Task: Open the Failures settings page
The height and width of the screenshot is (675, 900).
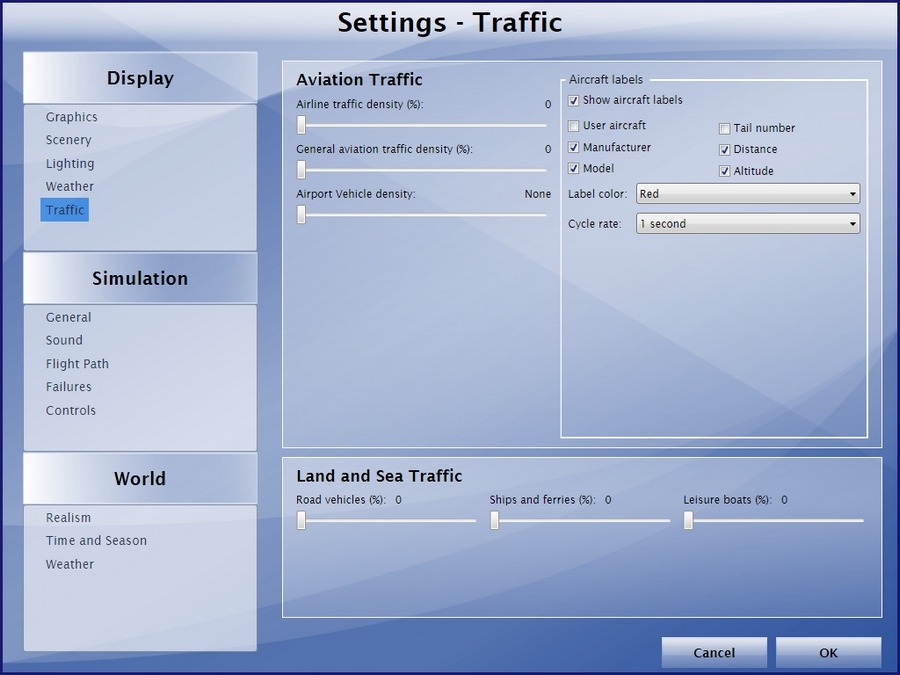Action: coord(68,387)
